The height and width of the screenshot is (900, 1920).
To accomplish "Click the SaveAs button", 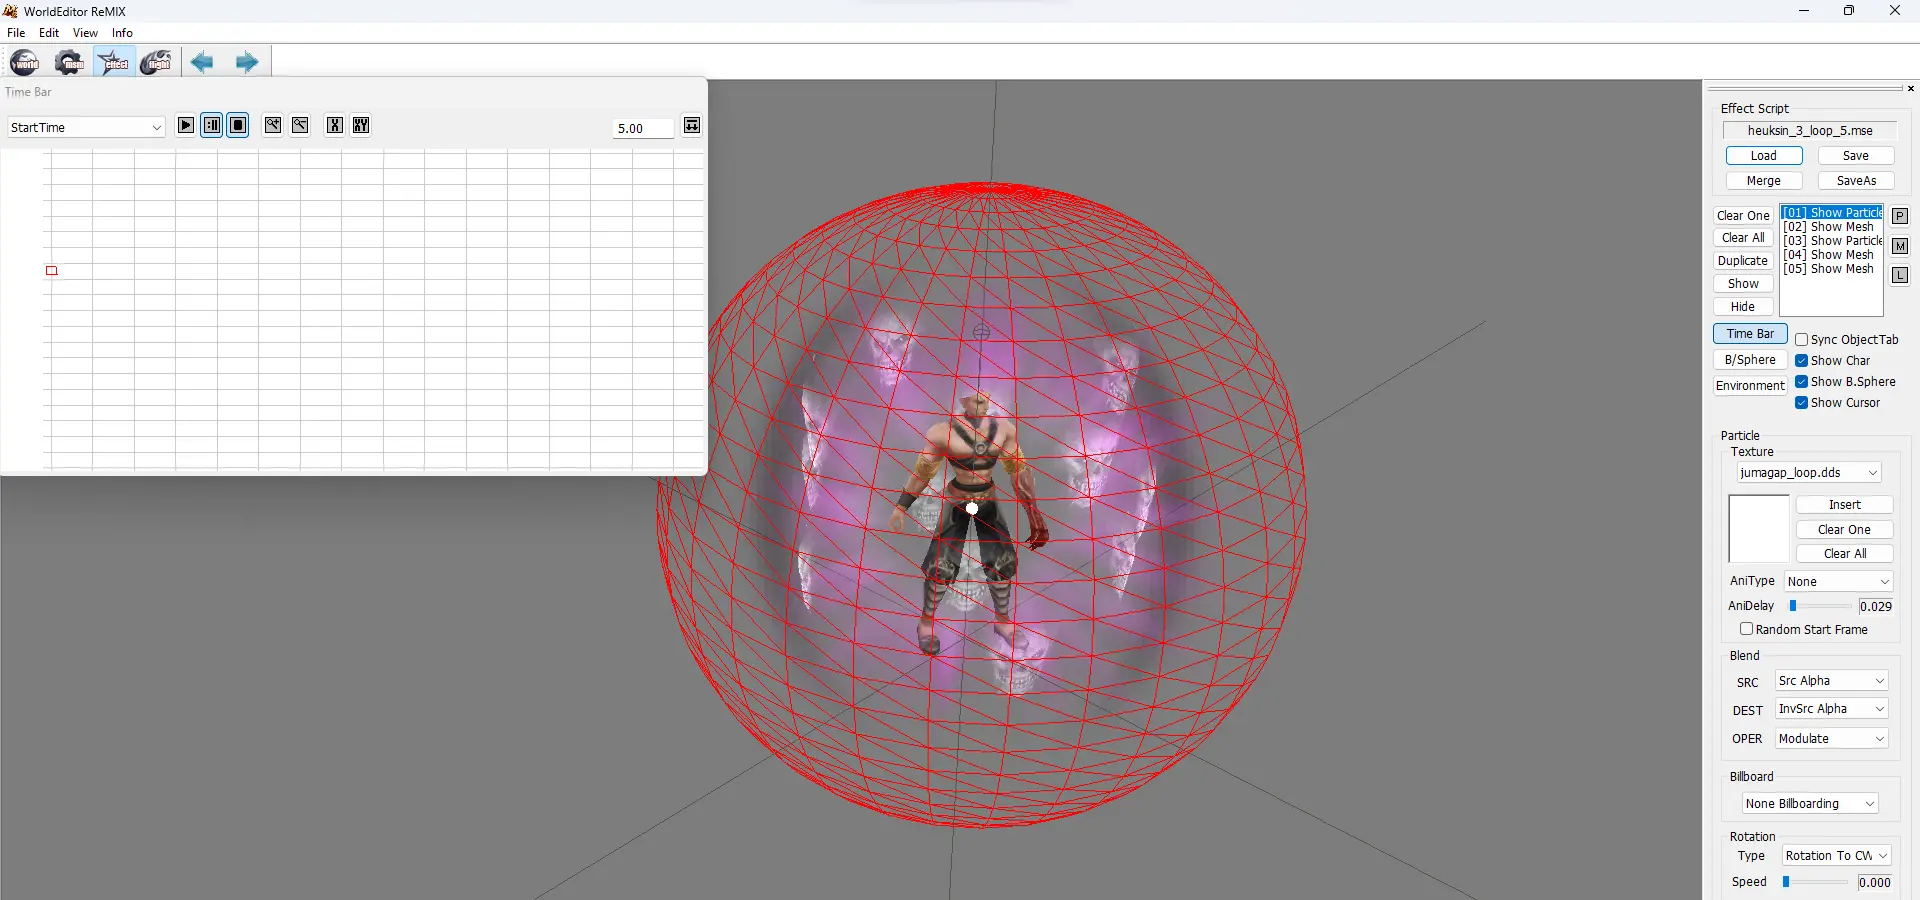I will pos(1856,181).
